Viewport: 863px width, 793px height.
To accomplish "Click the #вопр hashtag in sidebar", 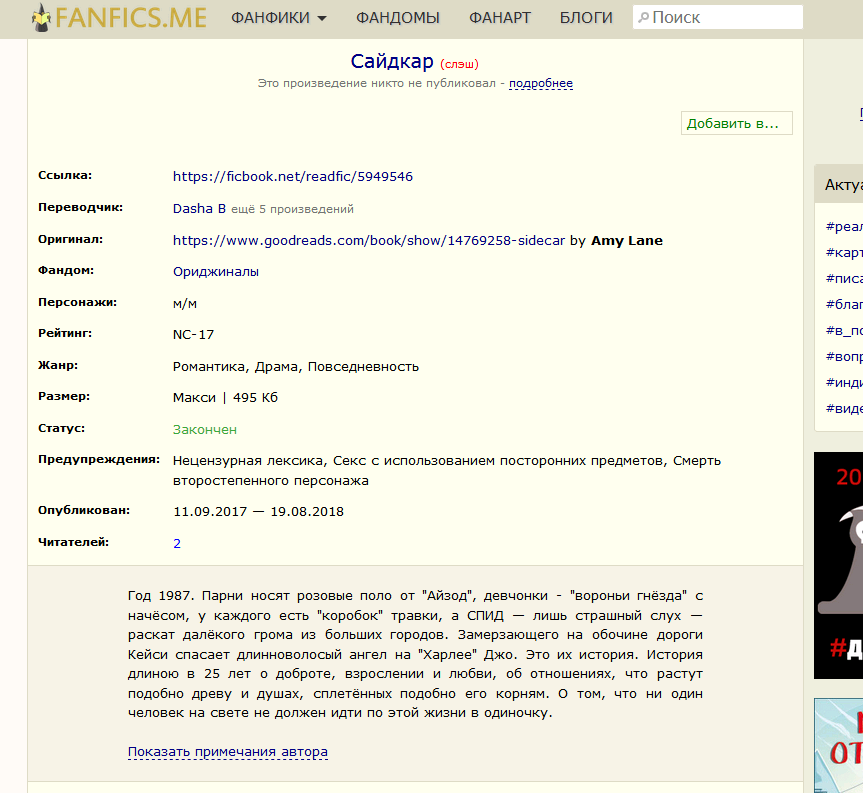I will coord(844,357).
